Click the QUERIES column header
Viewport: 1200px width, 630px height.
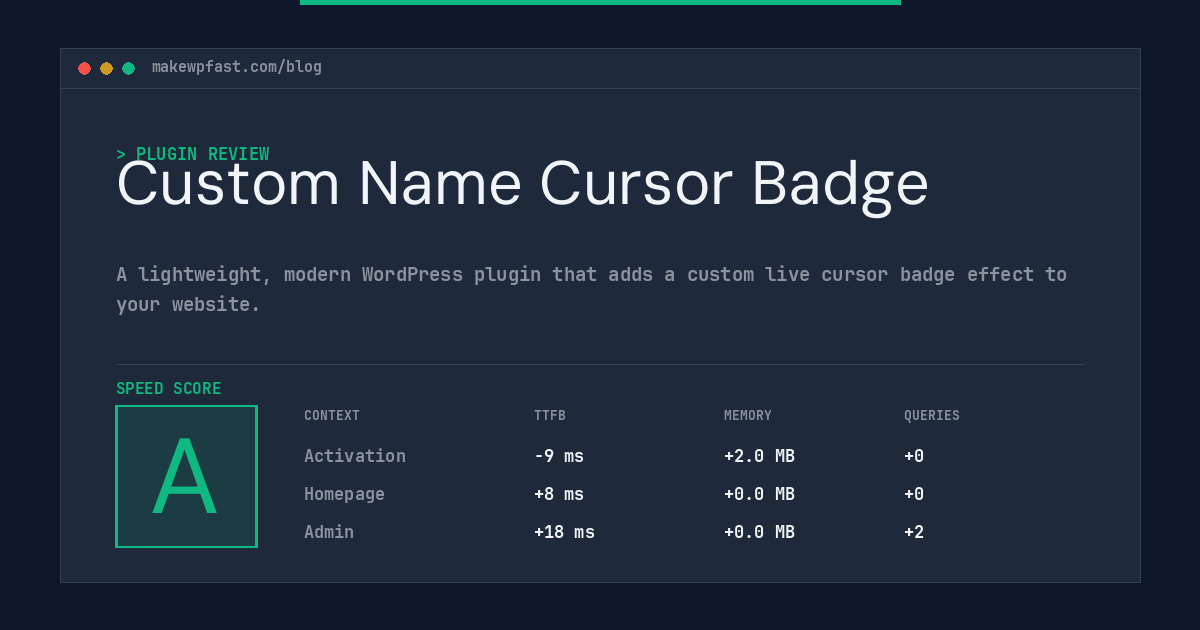click(x=932, y=416)
